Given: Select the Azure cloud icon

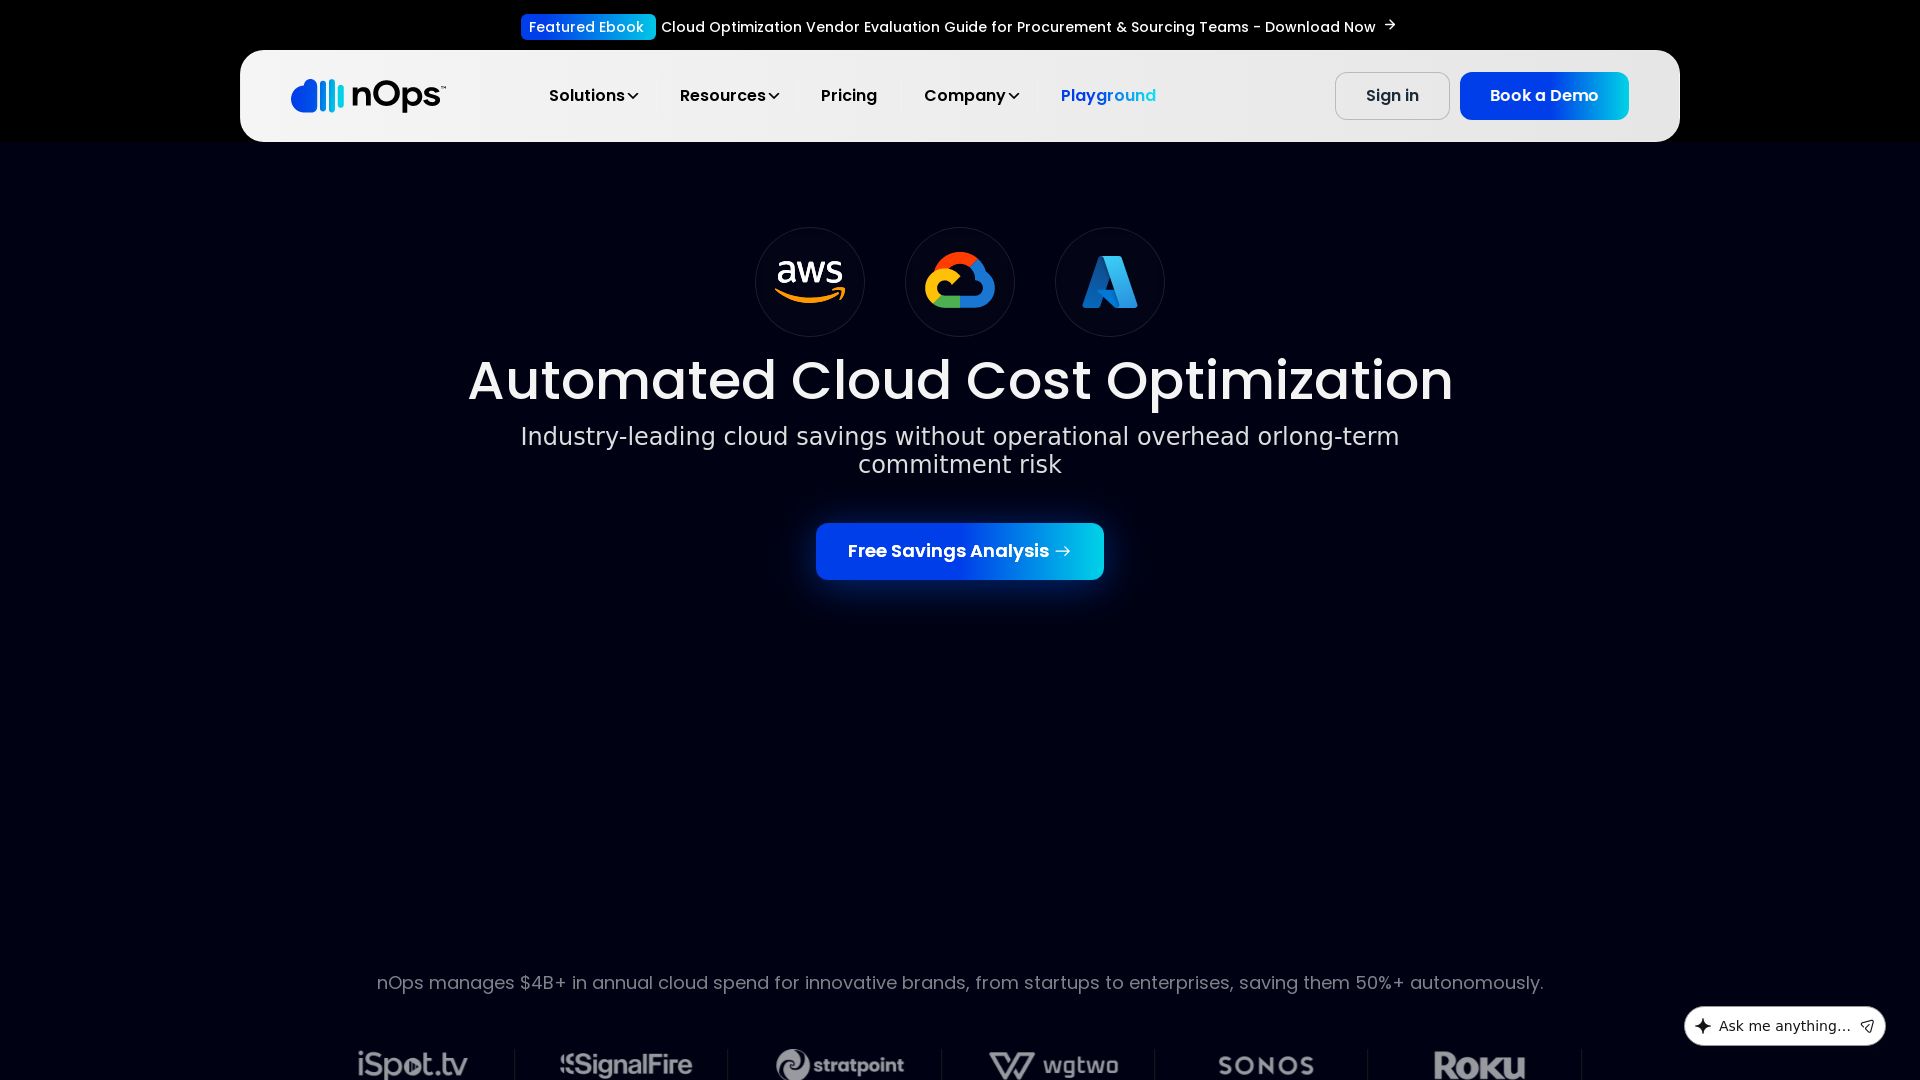Looking at the screenshot, I should point(1110,282).
